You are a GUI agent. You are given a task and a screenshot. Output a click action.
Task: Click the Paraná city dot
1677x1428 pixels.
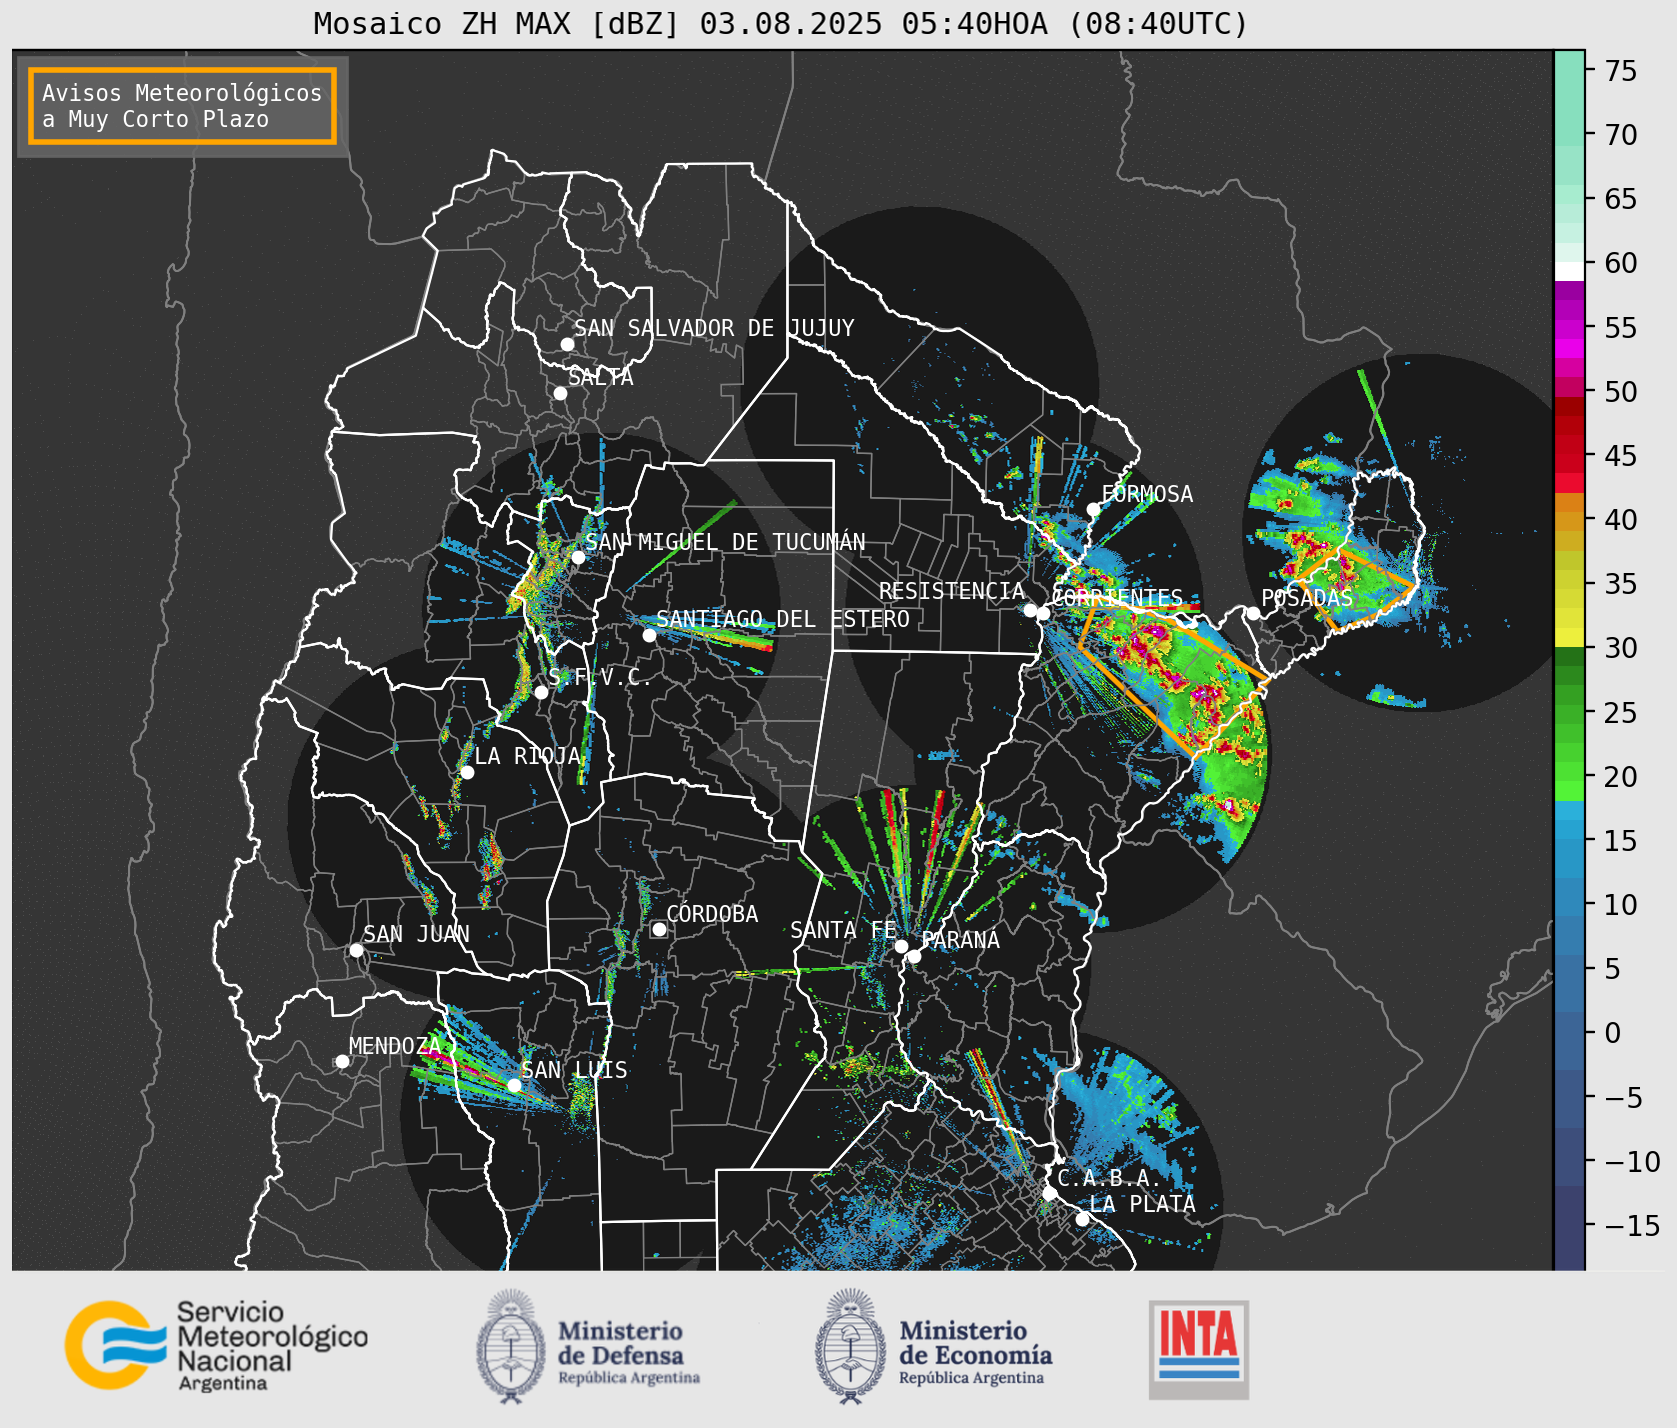click(914, 956)
